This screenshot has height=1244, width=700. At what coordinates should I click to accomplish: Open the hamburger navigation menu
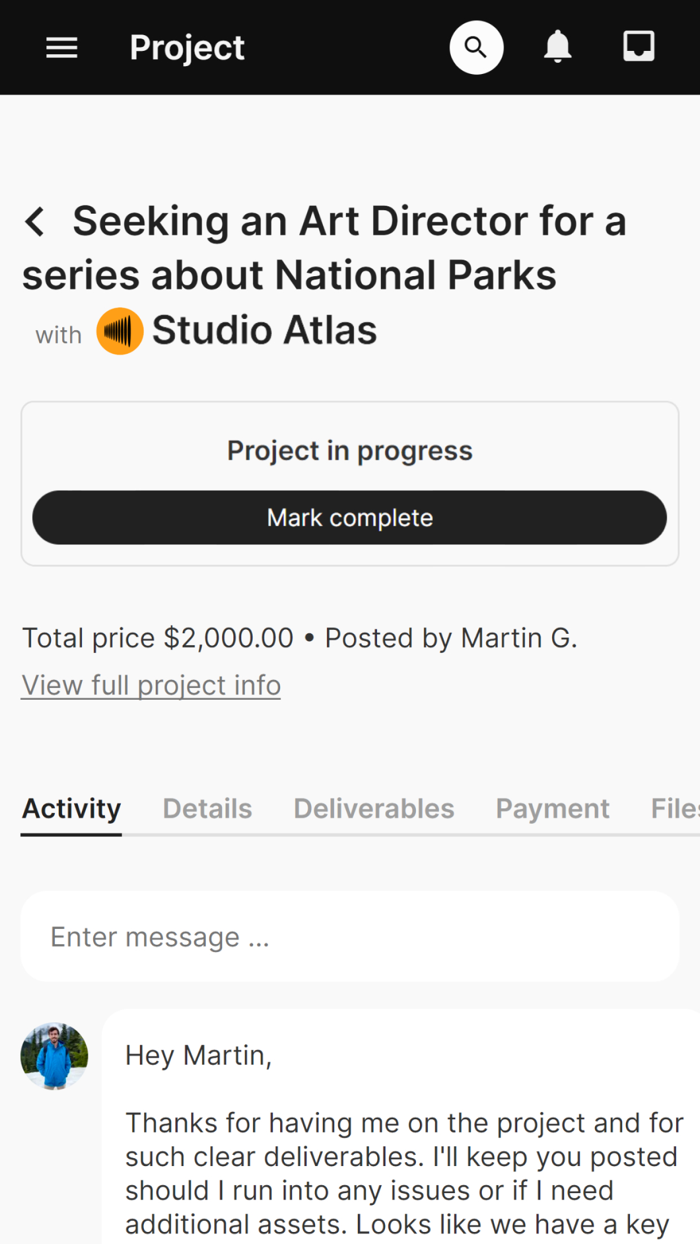coord(62,48)
